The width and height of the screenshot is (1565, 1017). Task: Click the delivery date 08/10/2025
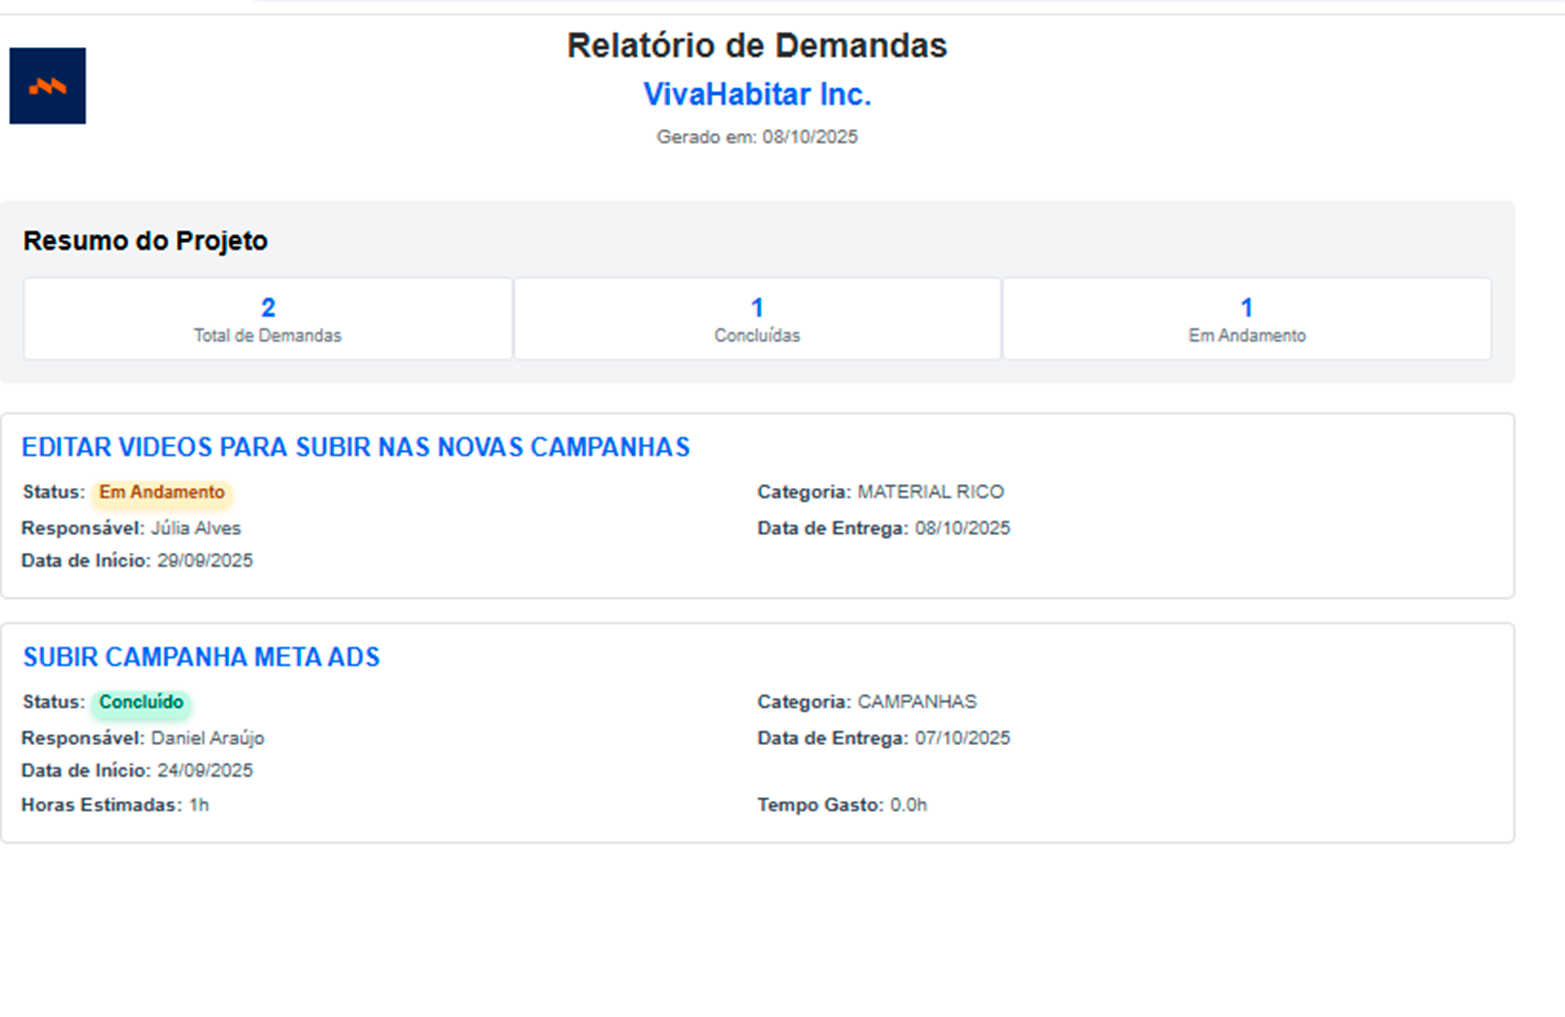click(x=963, y=528)
